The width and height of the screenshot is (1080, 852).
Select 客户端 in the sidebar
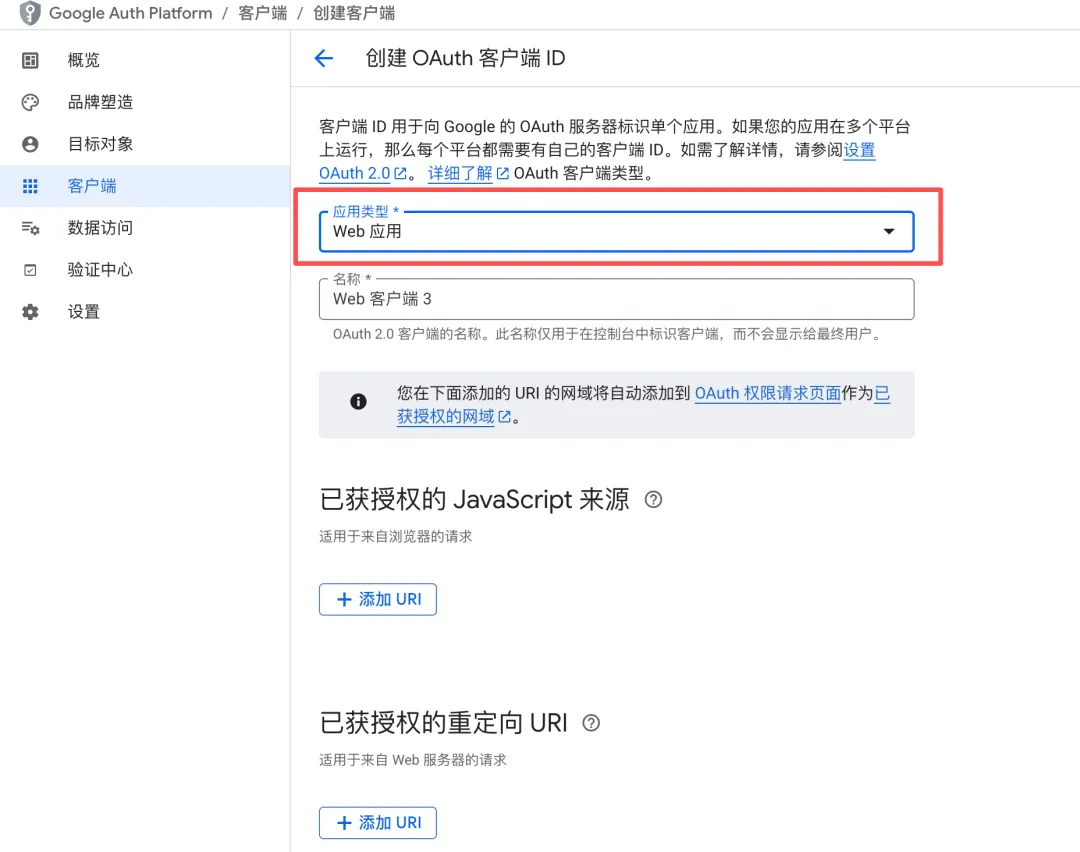145,186
